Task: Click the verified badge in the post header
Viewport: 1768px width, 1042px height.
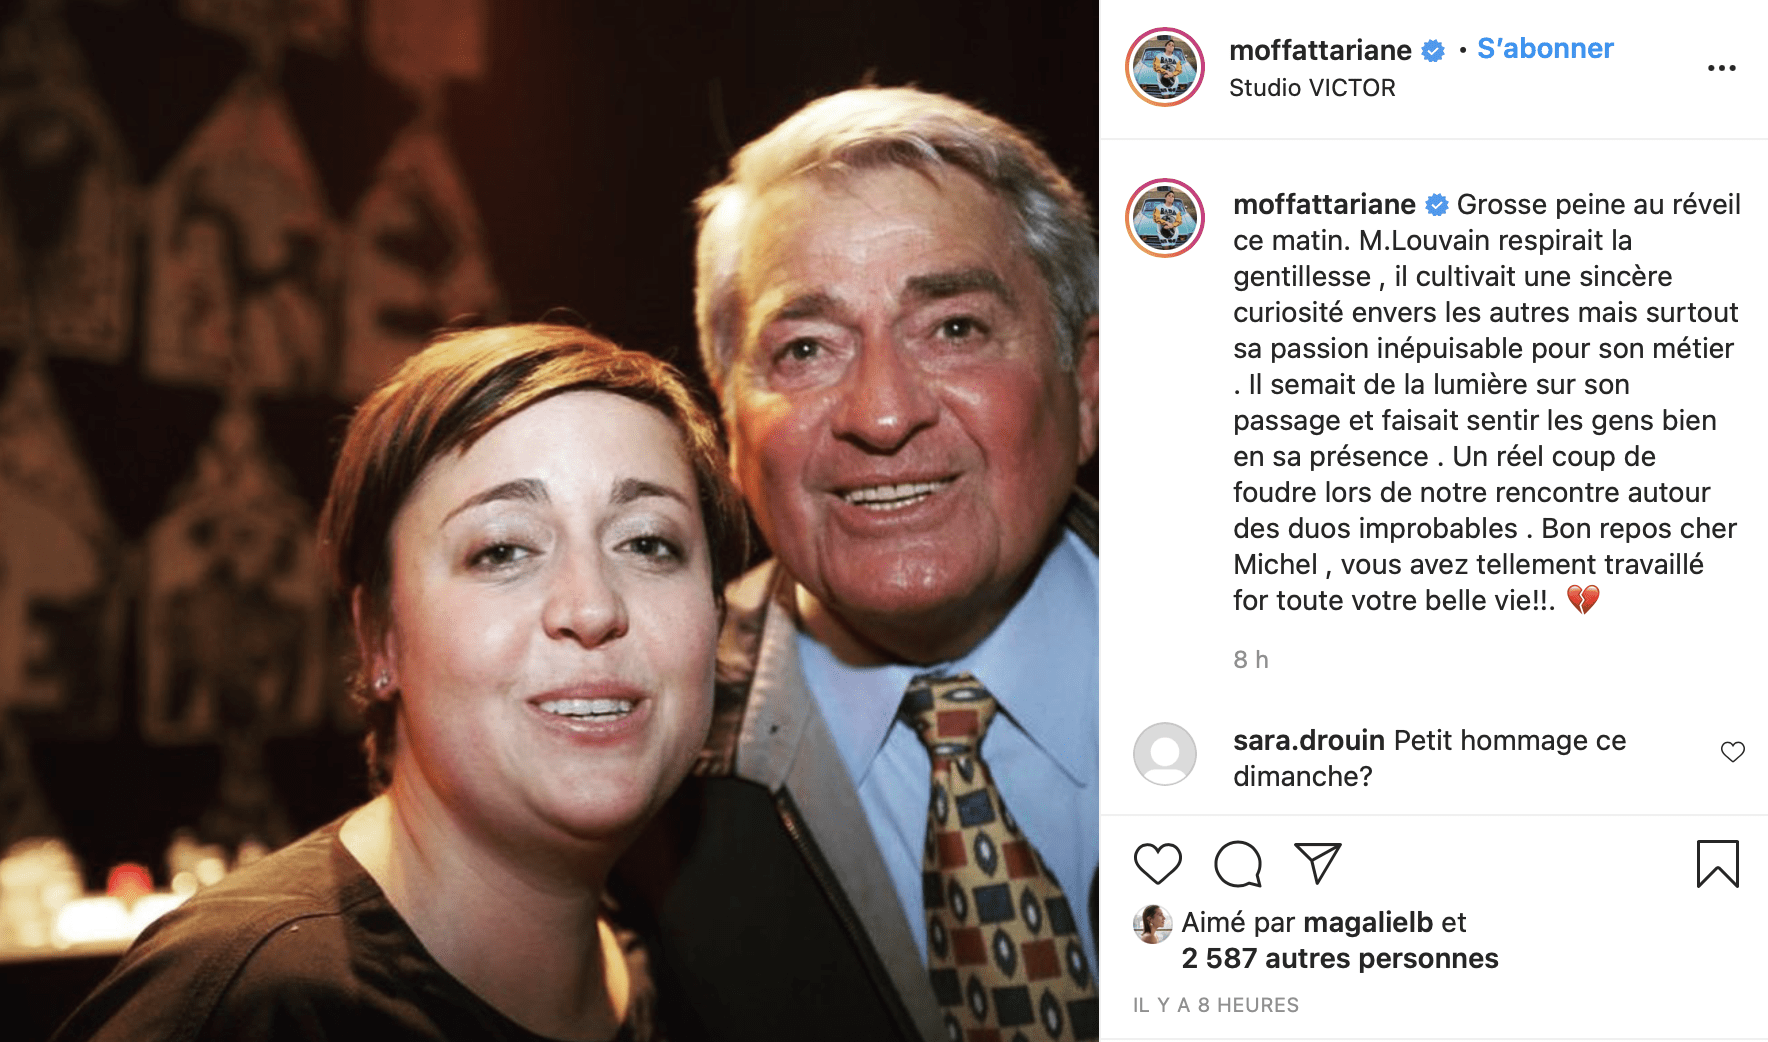Action: (x=1433, y=51)
